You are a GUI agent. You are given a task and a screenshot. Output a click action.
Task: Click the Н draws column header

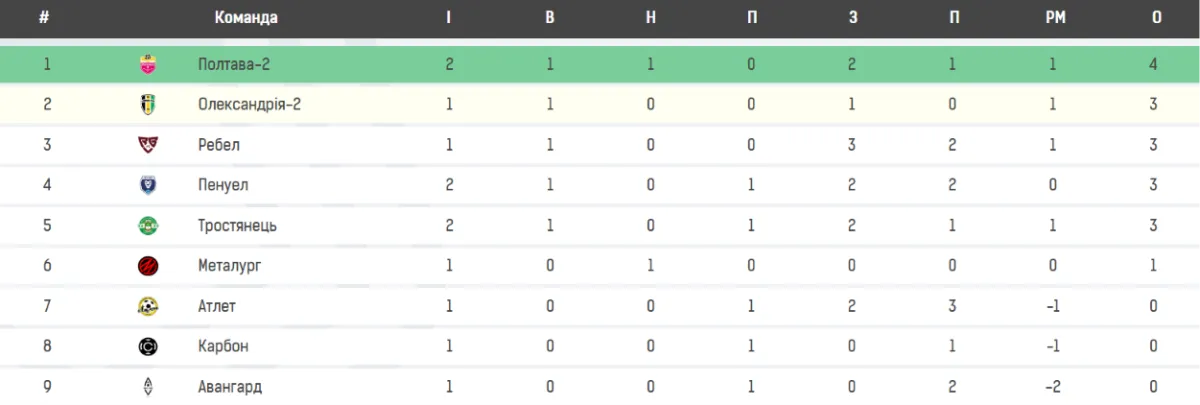pos(650,17)
